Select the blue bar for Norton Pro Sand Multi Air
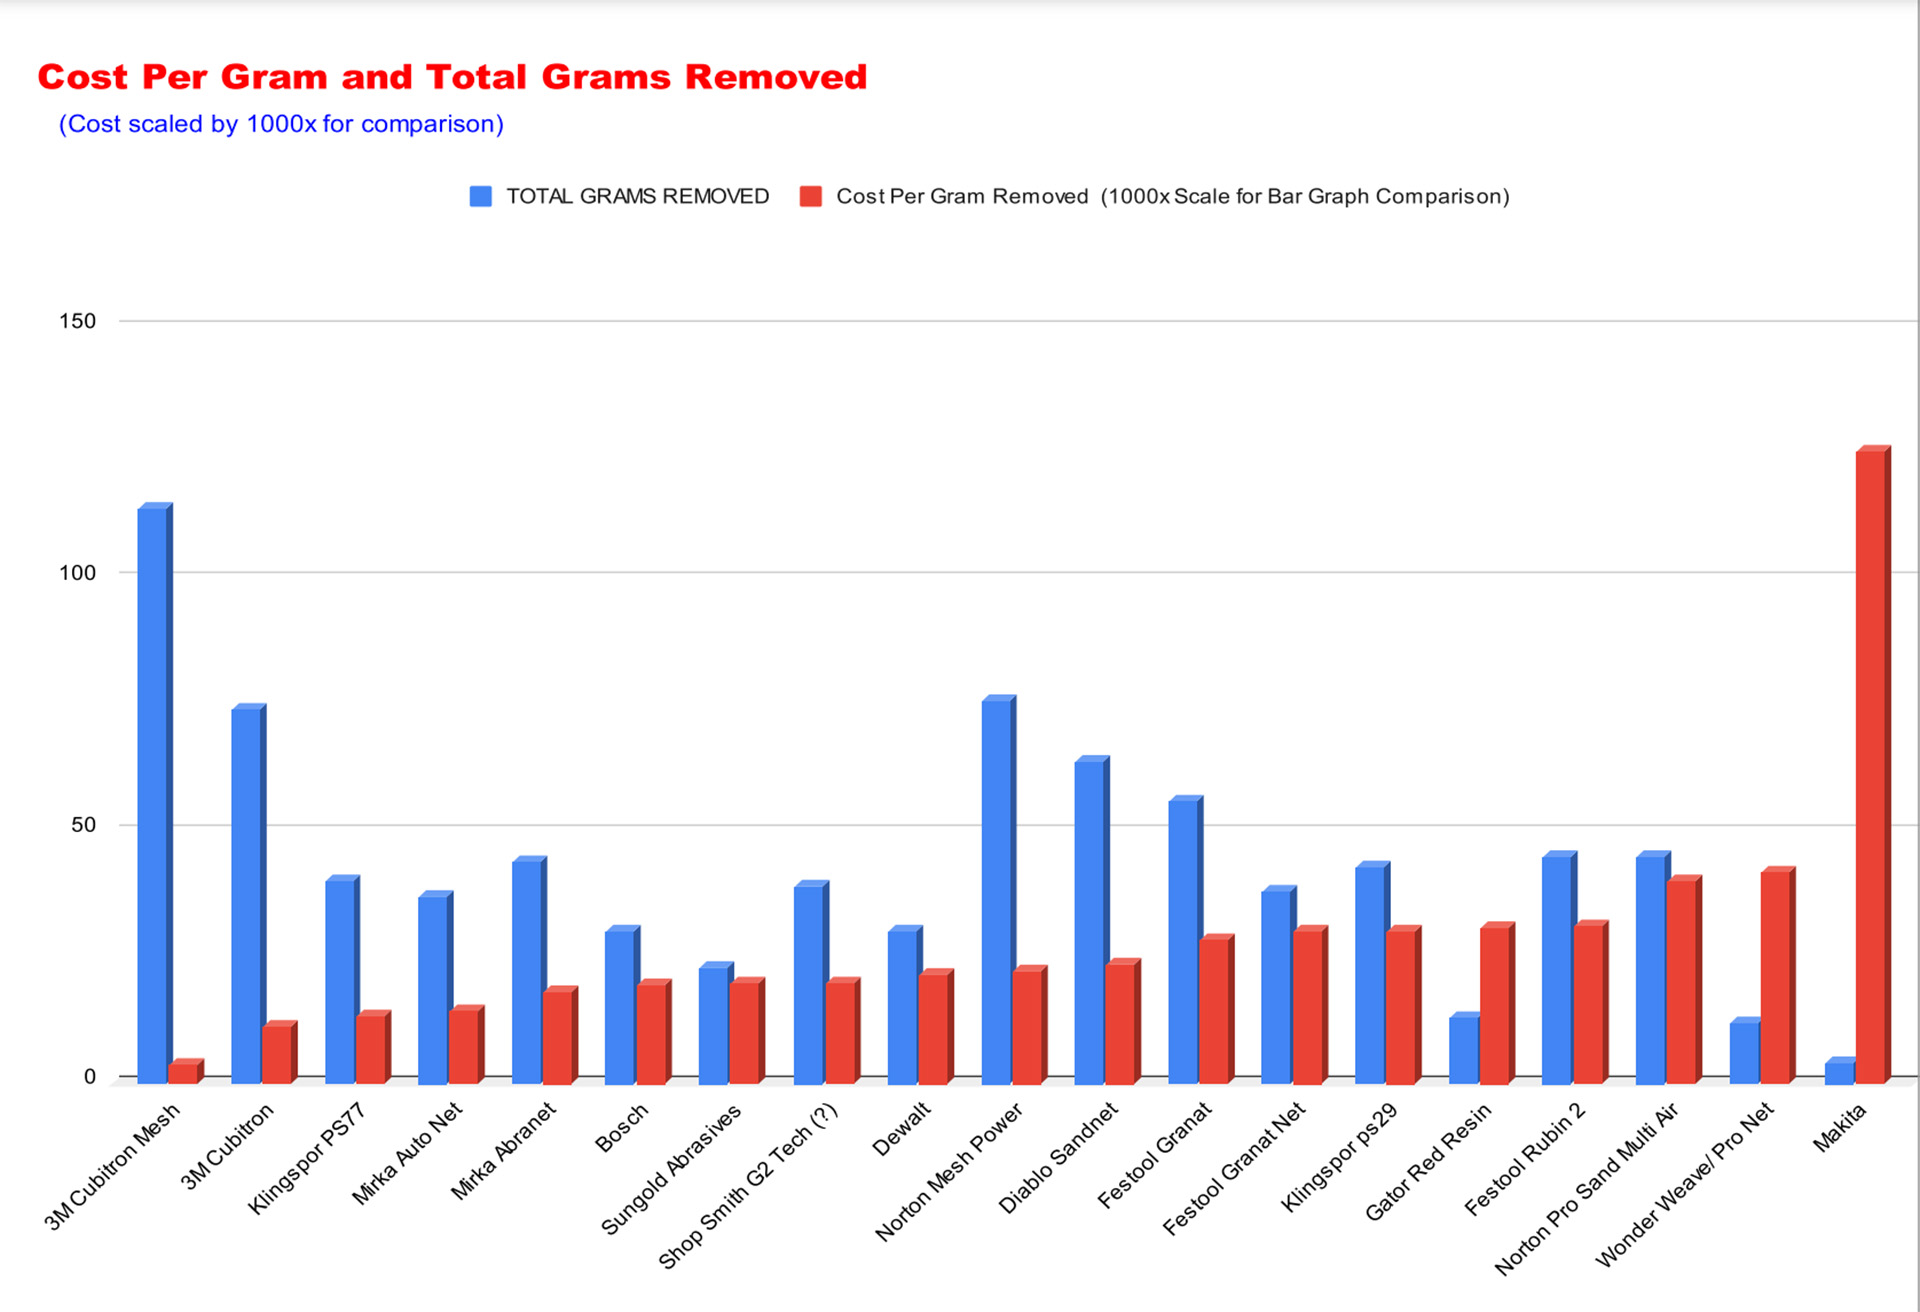This screenshot has height=1312, width=1920. [1654, 968]
